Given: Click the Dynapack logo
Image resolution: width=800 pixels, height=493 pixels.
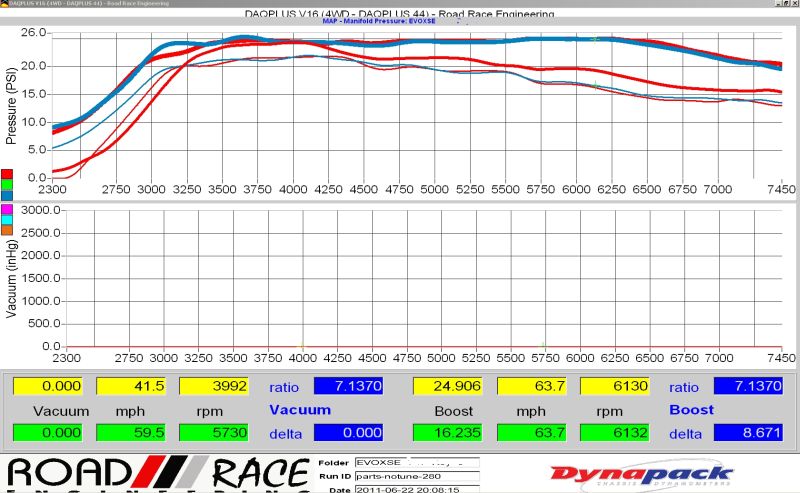Looking at the screenshot, I should [x=641, y=475].
